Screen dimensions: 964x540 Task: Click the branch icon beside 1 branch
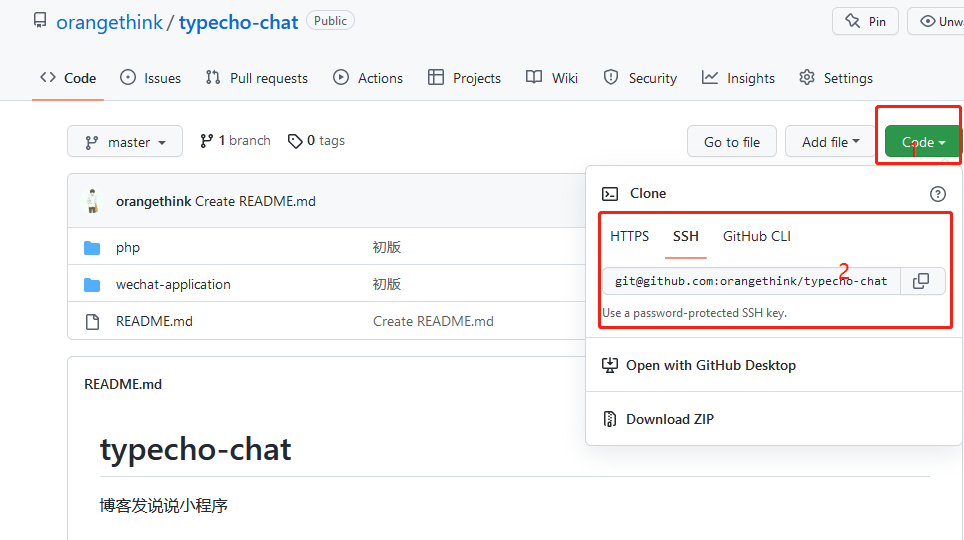point(207,141)
